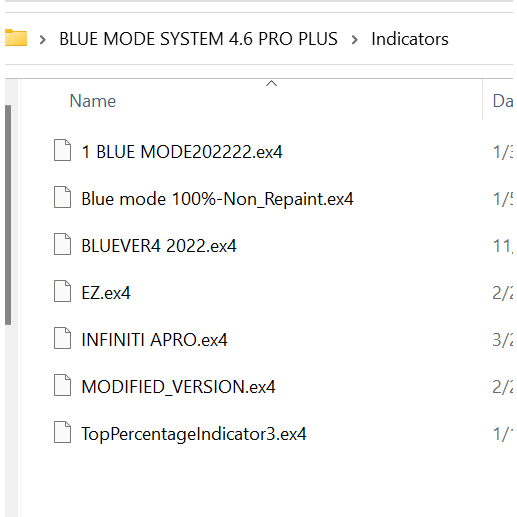517x517 pixels.
Task: Click the yellow folder icon in address bar
Action: coord(16,38)
